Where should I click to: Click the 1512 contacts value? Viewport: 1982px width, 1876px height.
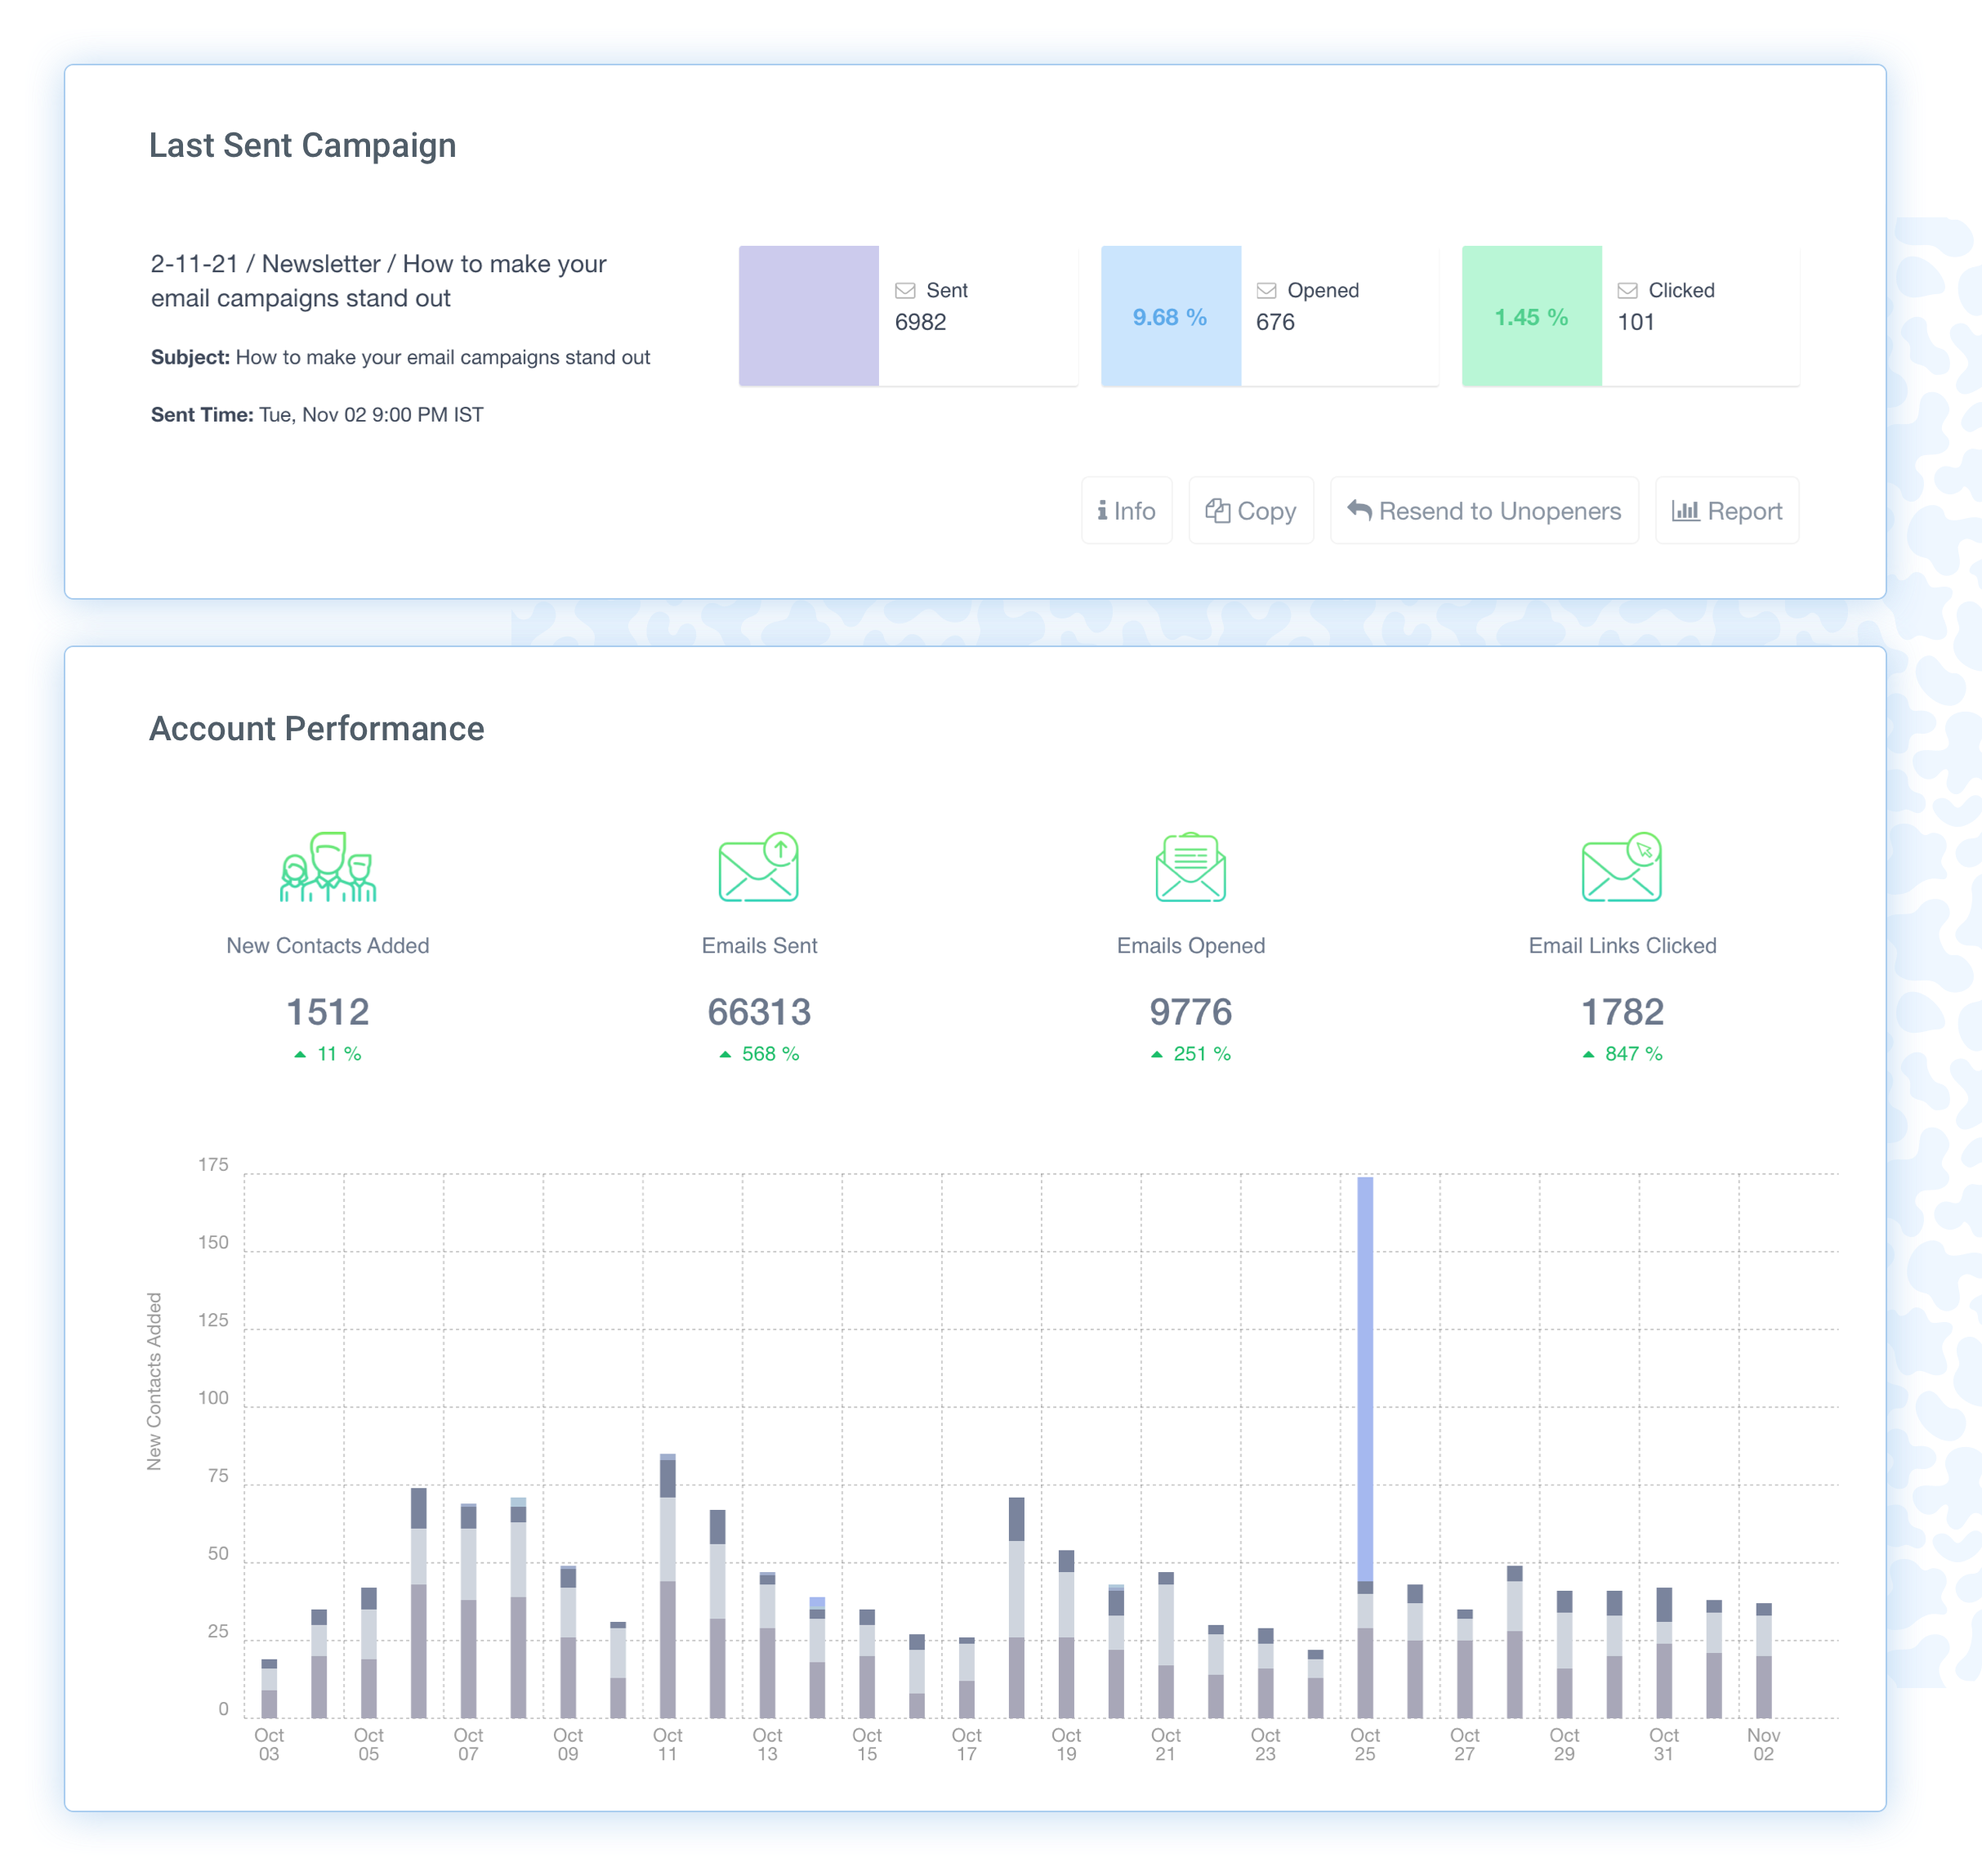(328, 1012)
